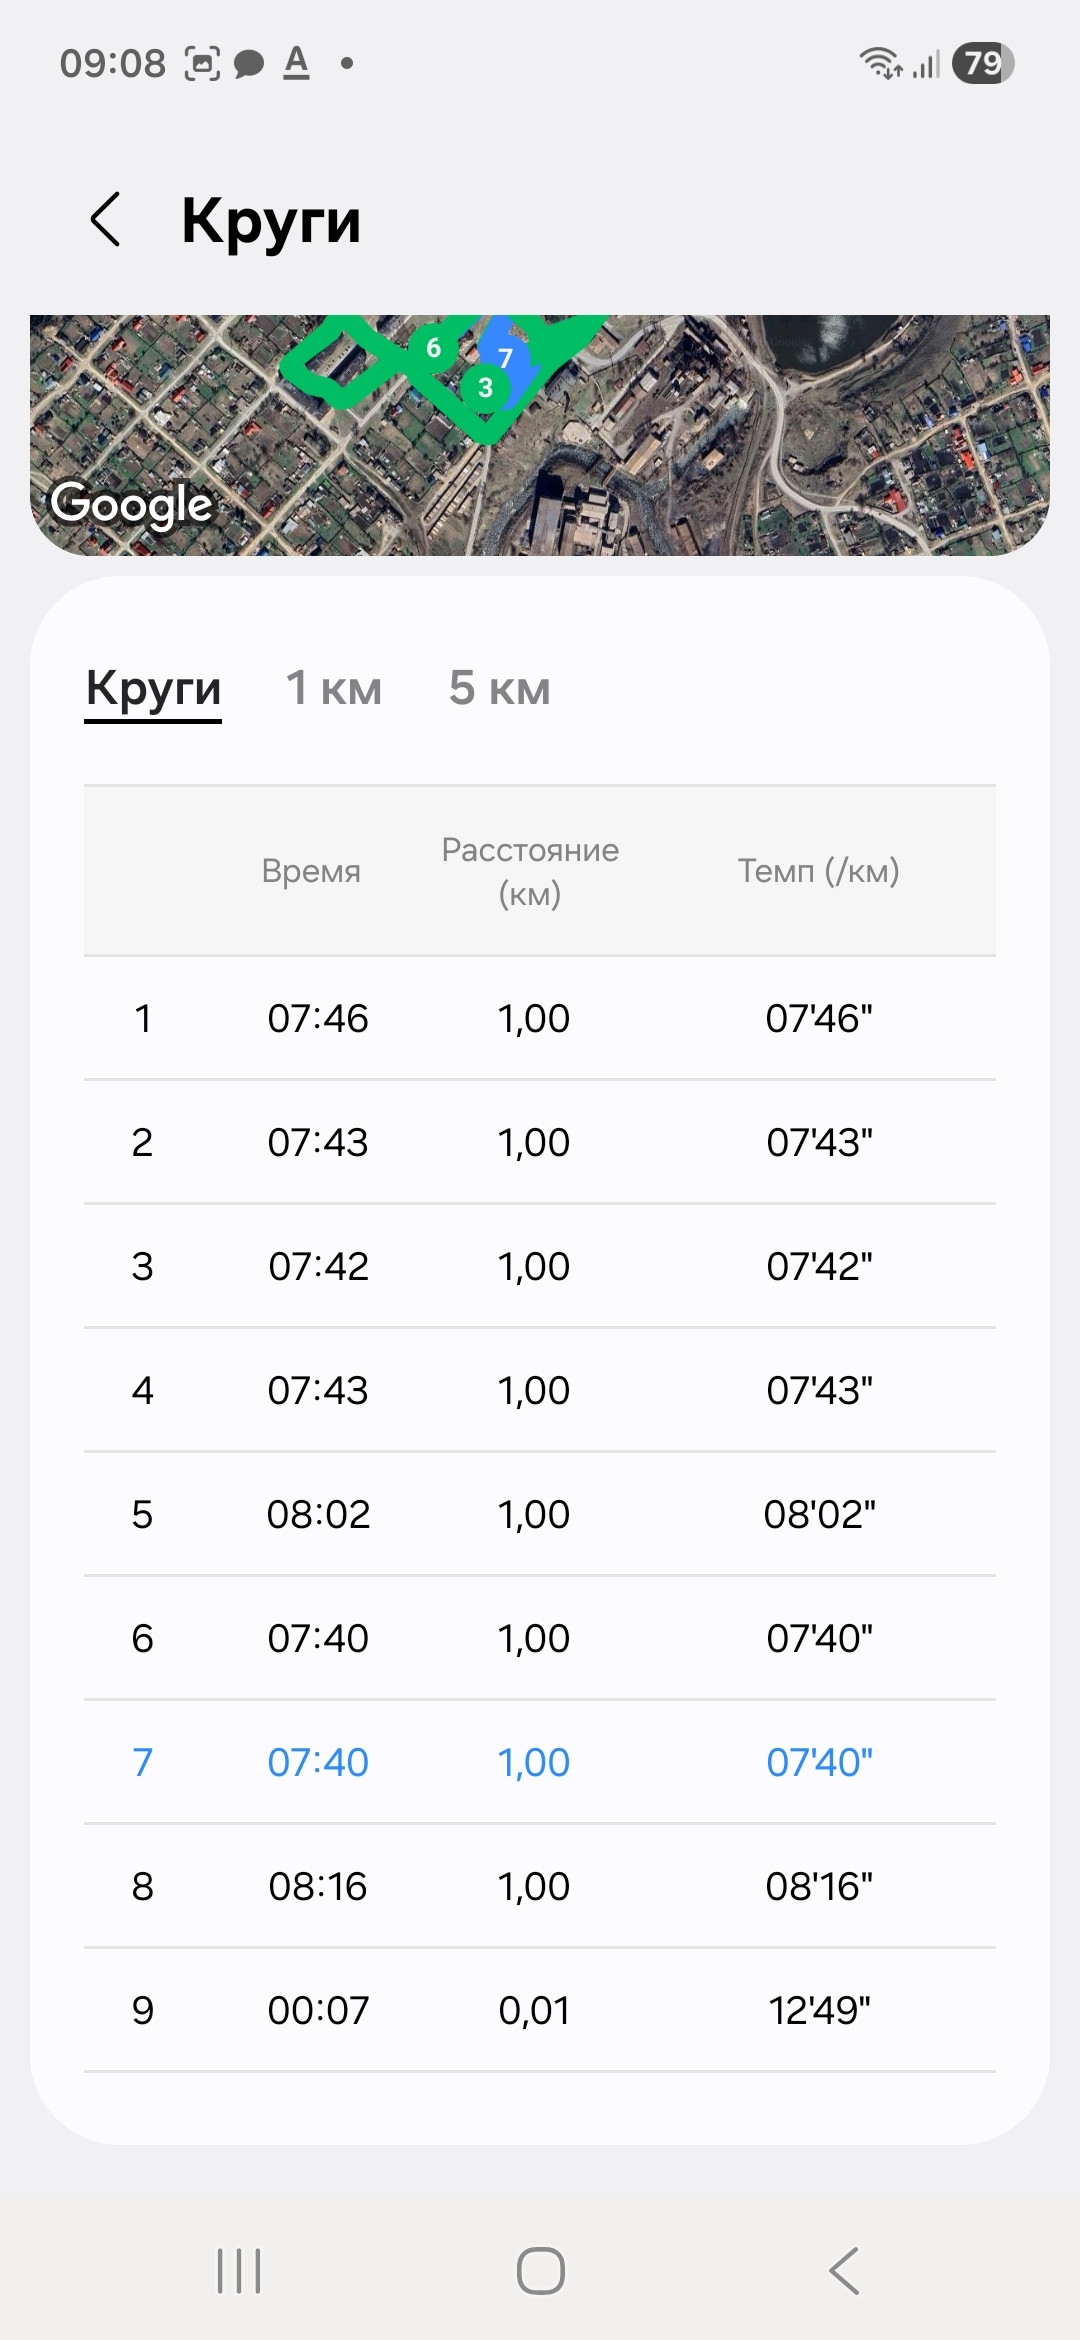This screenshot has width=1080, height=2340.
Task: Open the Wi-Fi status icon
Action: [x=880, y=63]
